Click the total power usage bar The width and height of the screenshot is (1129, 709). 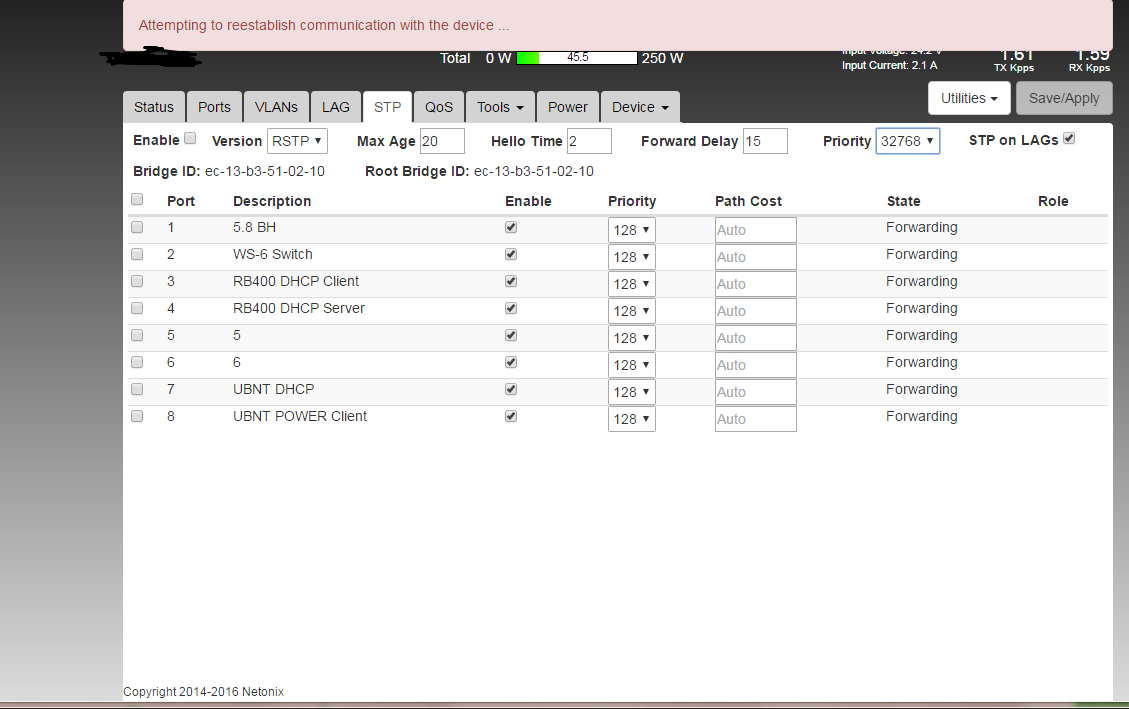(577, 58)
